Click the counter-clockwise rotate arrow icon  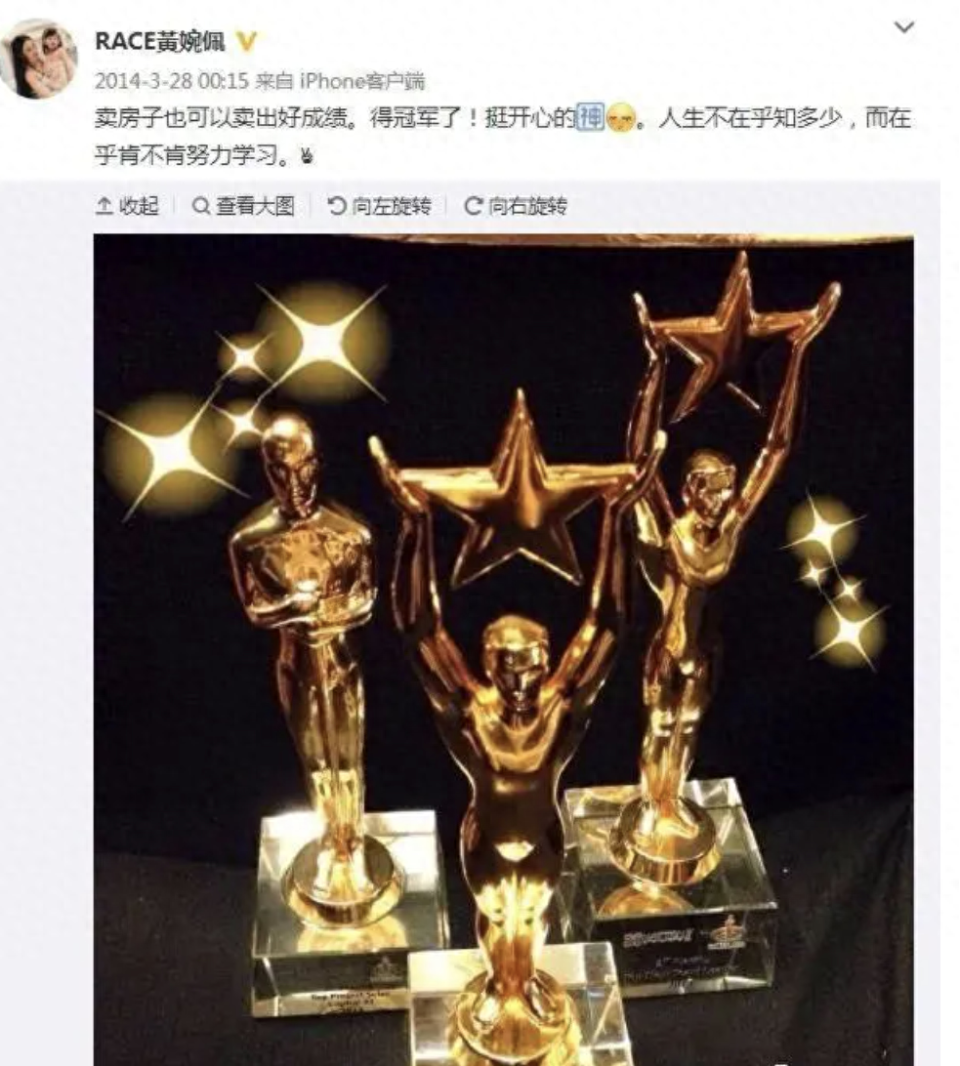pyautogui.click(x=337, y=205)
